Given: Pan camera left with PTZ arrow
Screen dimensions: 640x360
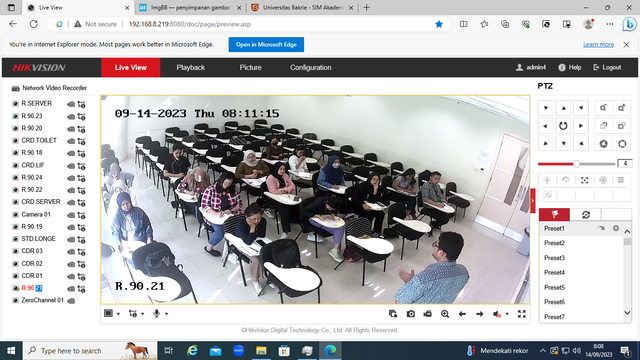Looking at the screenshot, I should pyautogui.click(x=545, y=126).
